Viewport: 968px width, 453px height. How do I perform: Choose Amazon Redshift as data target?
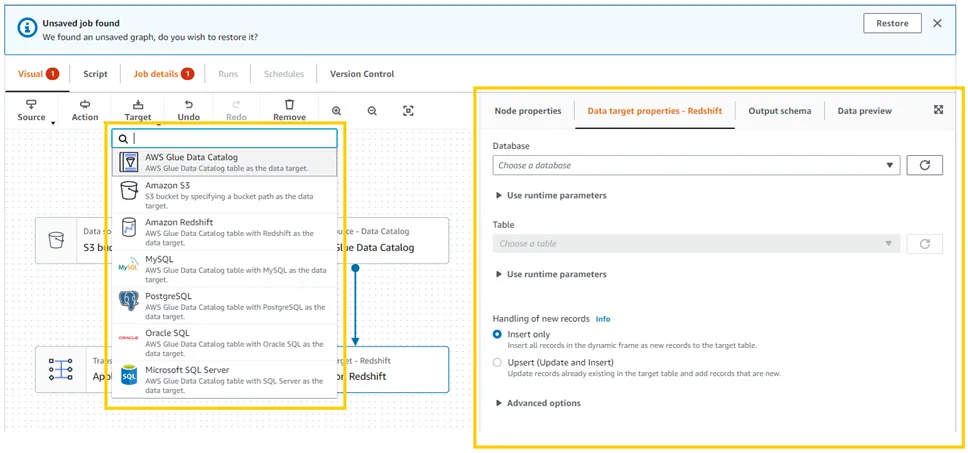pos(225,232)
